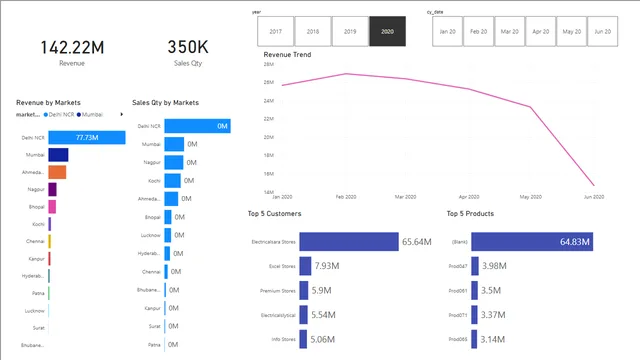Click the Revenue Trend chart title
This screenshot has width=640, height=360.
[x=287, y=55]
